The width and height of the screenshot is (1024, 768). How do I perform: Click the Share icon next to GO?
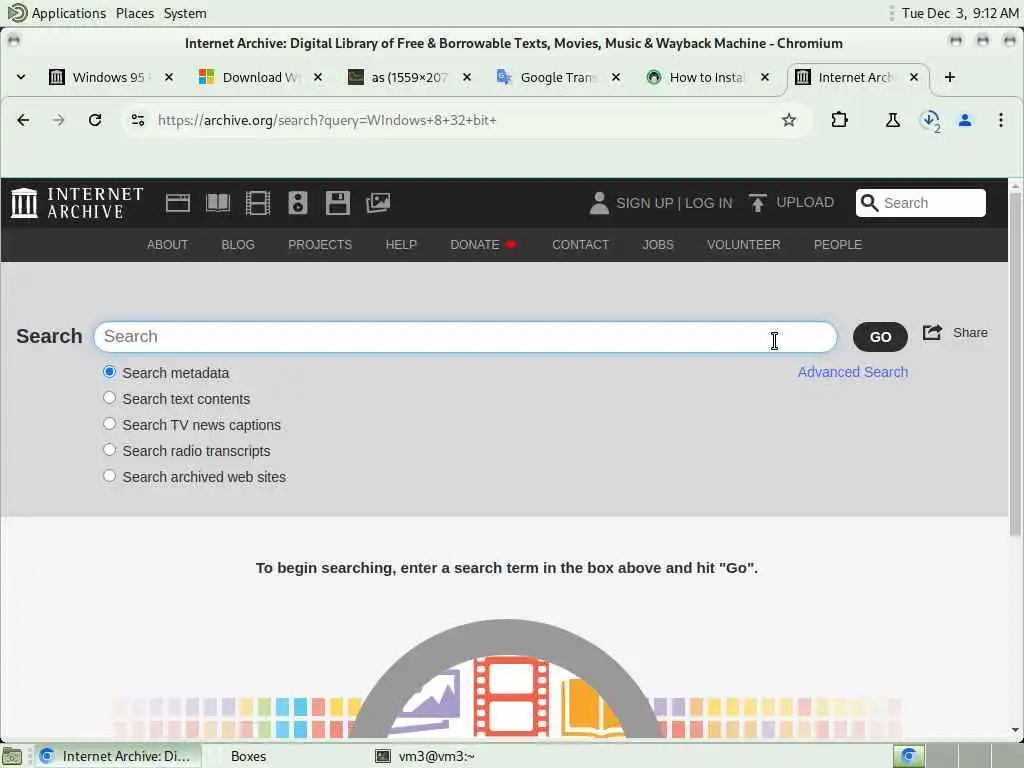coord(932,332)
